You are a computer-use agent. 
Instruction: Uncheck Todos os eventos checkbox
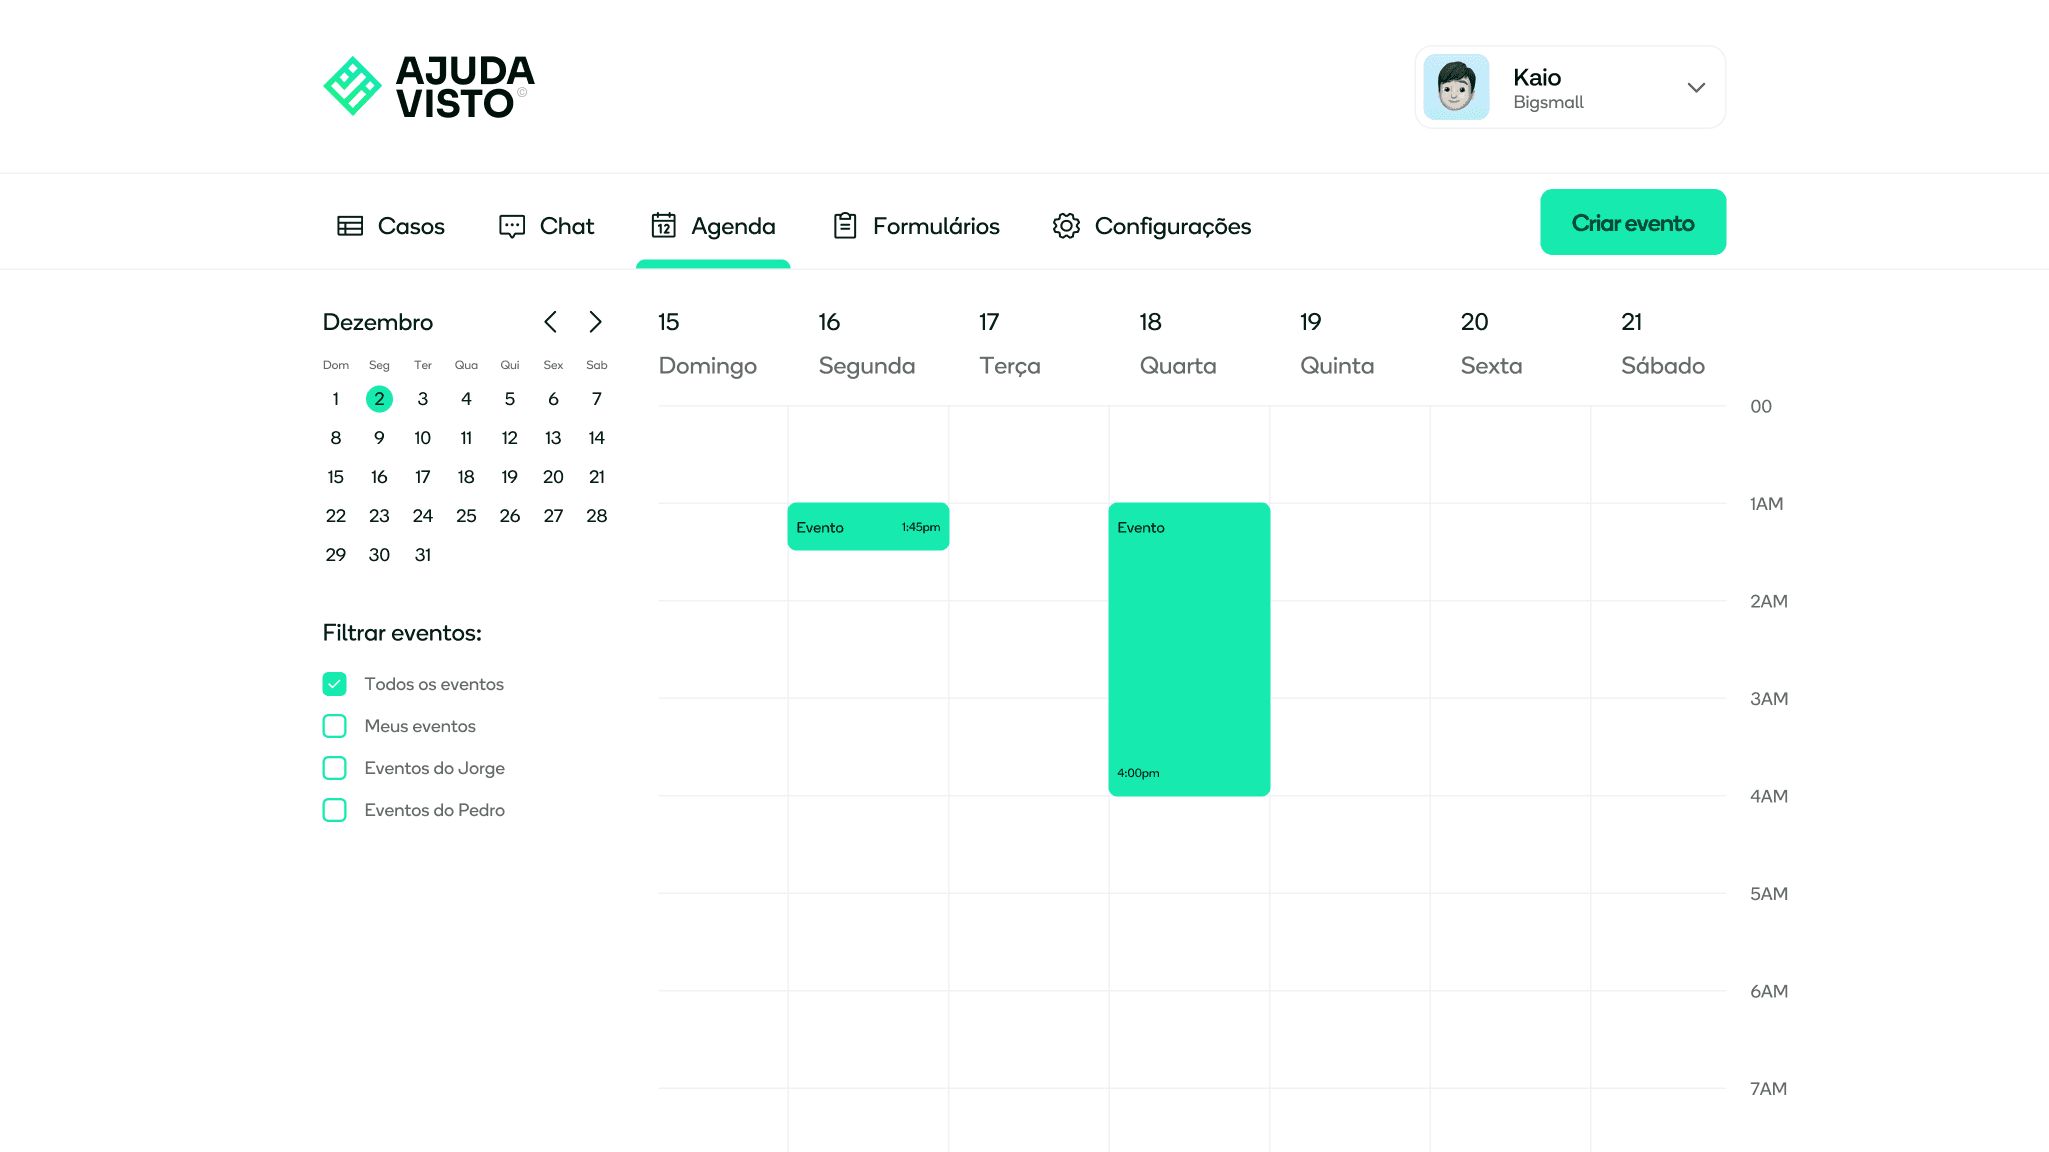pos(335,684)
